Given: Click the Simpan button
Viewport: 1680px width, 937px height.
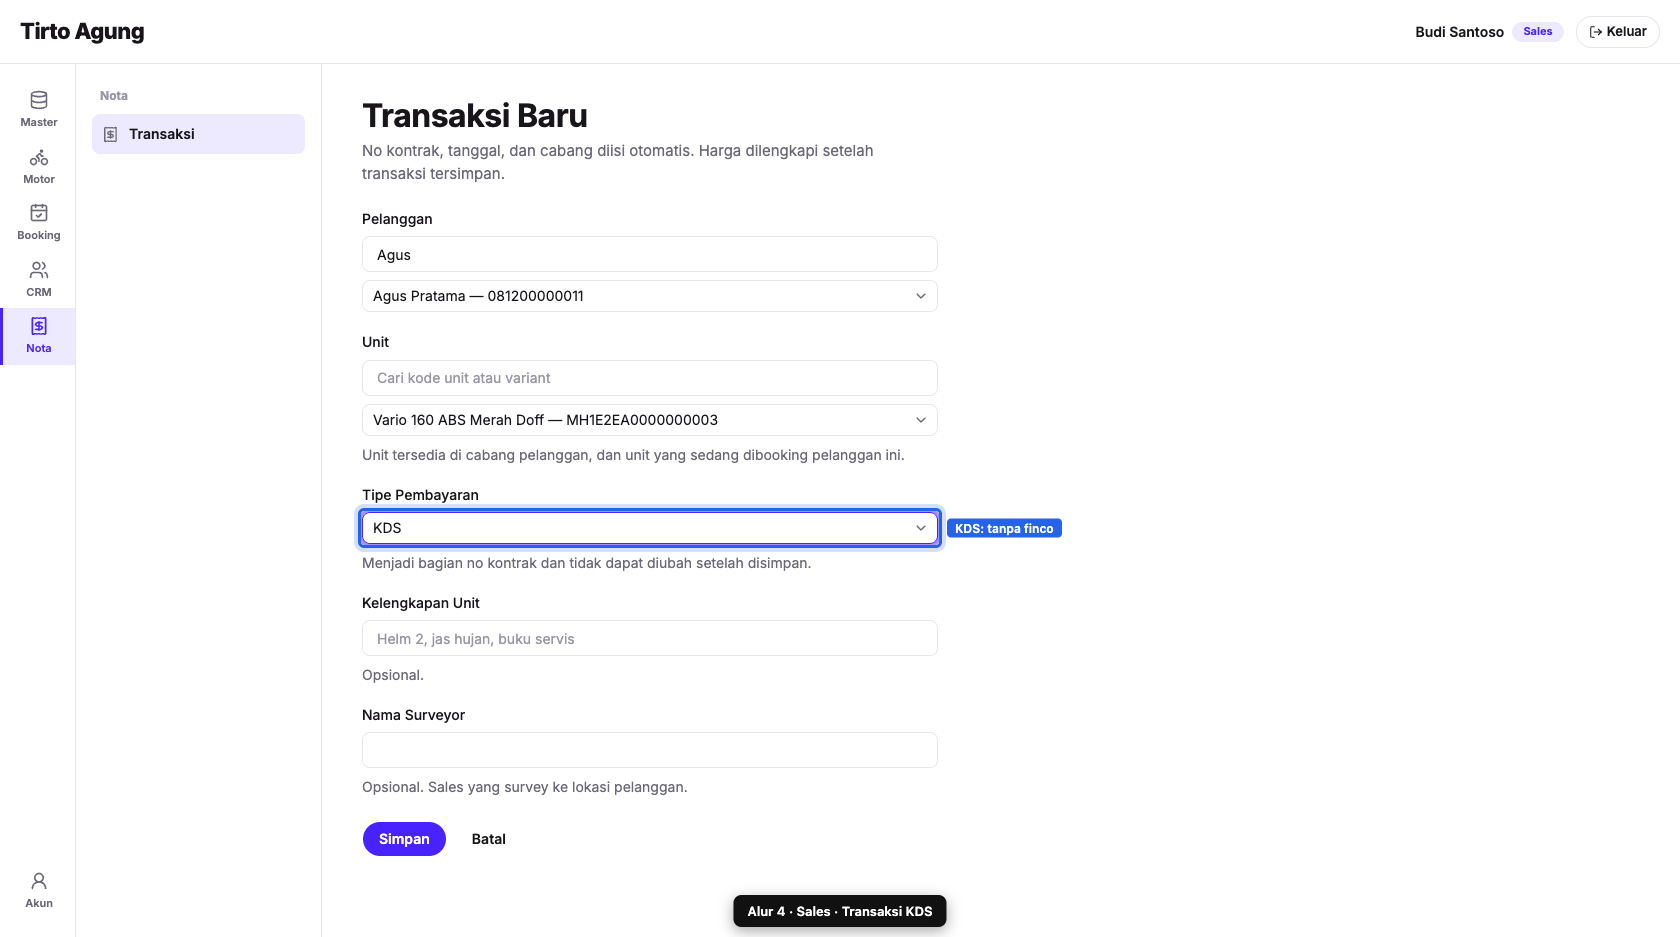Looking at the screenshot, I should click(x=404, y=839).
